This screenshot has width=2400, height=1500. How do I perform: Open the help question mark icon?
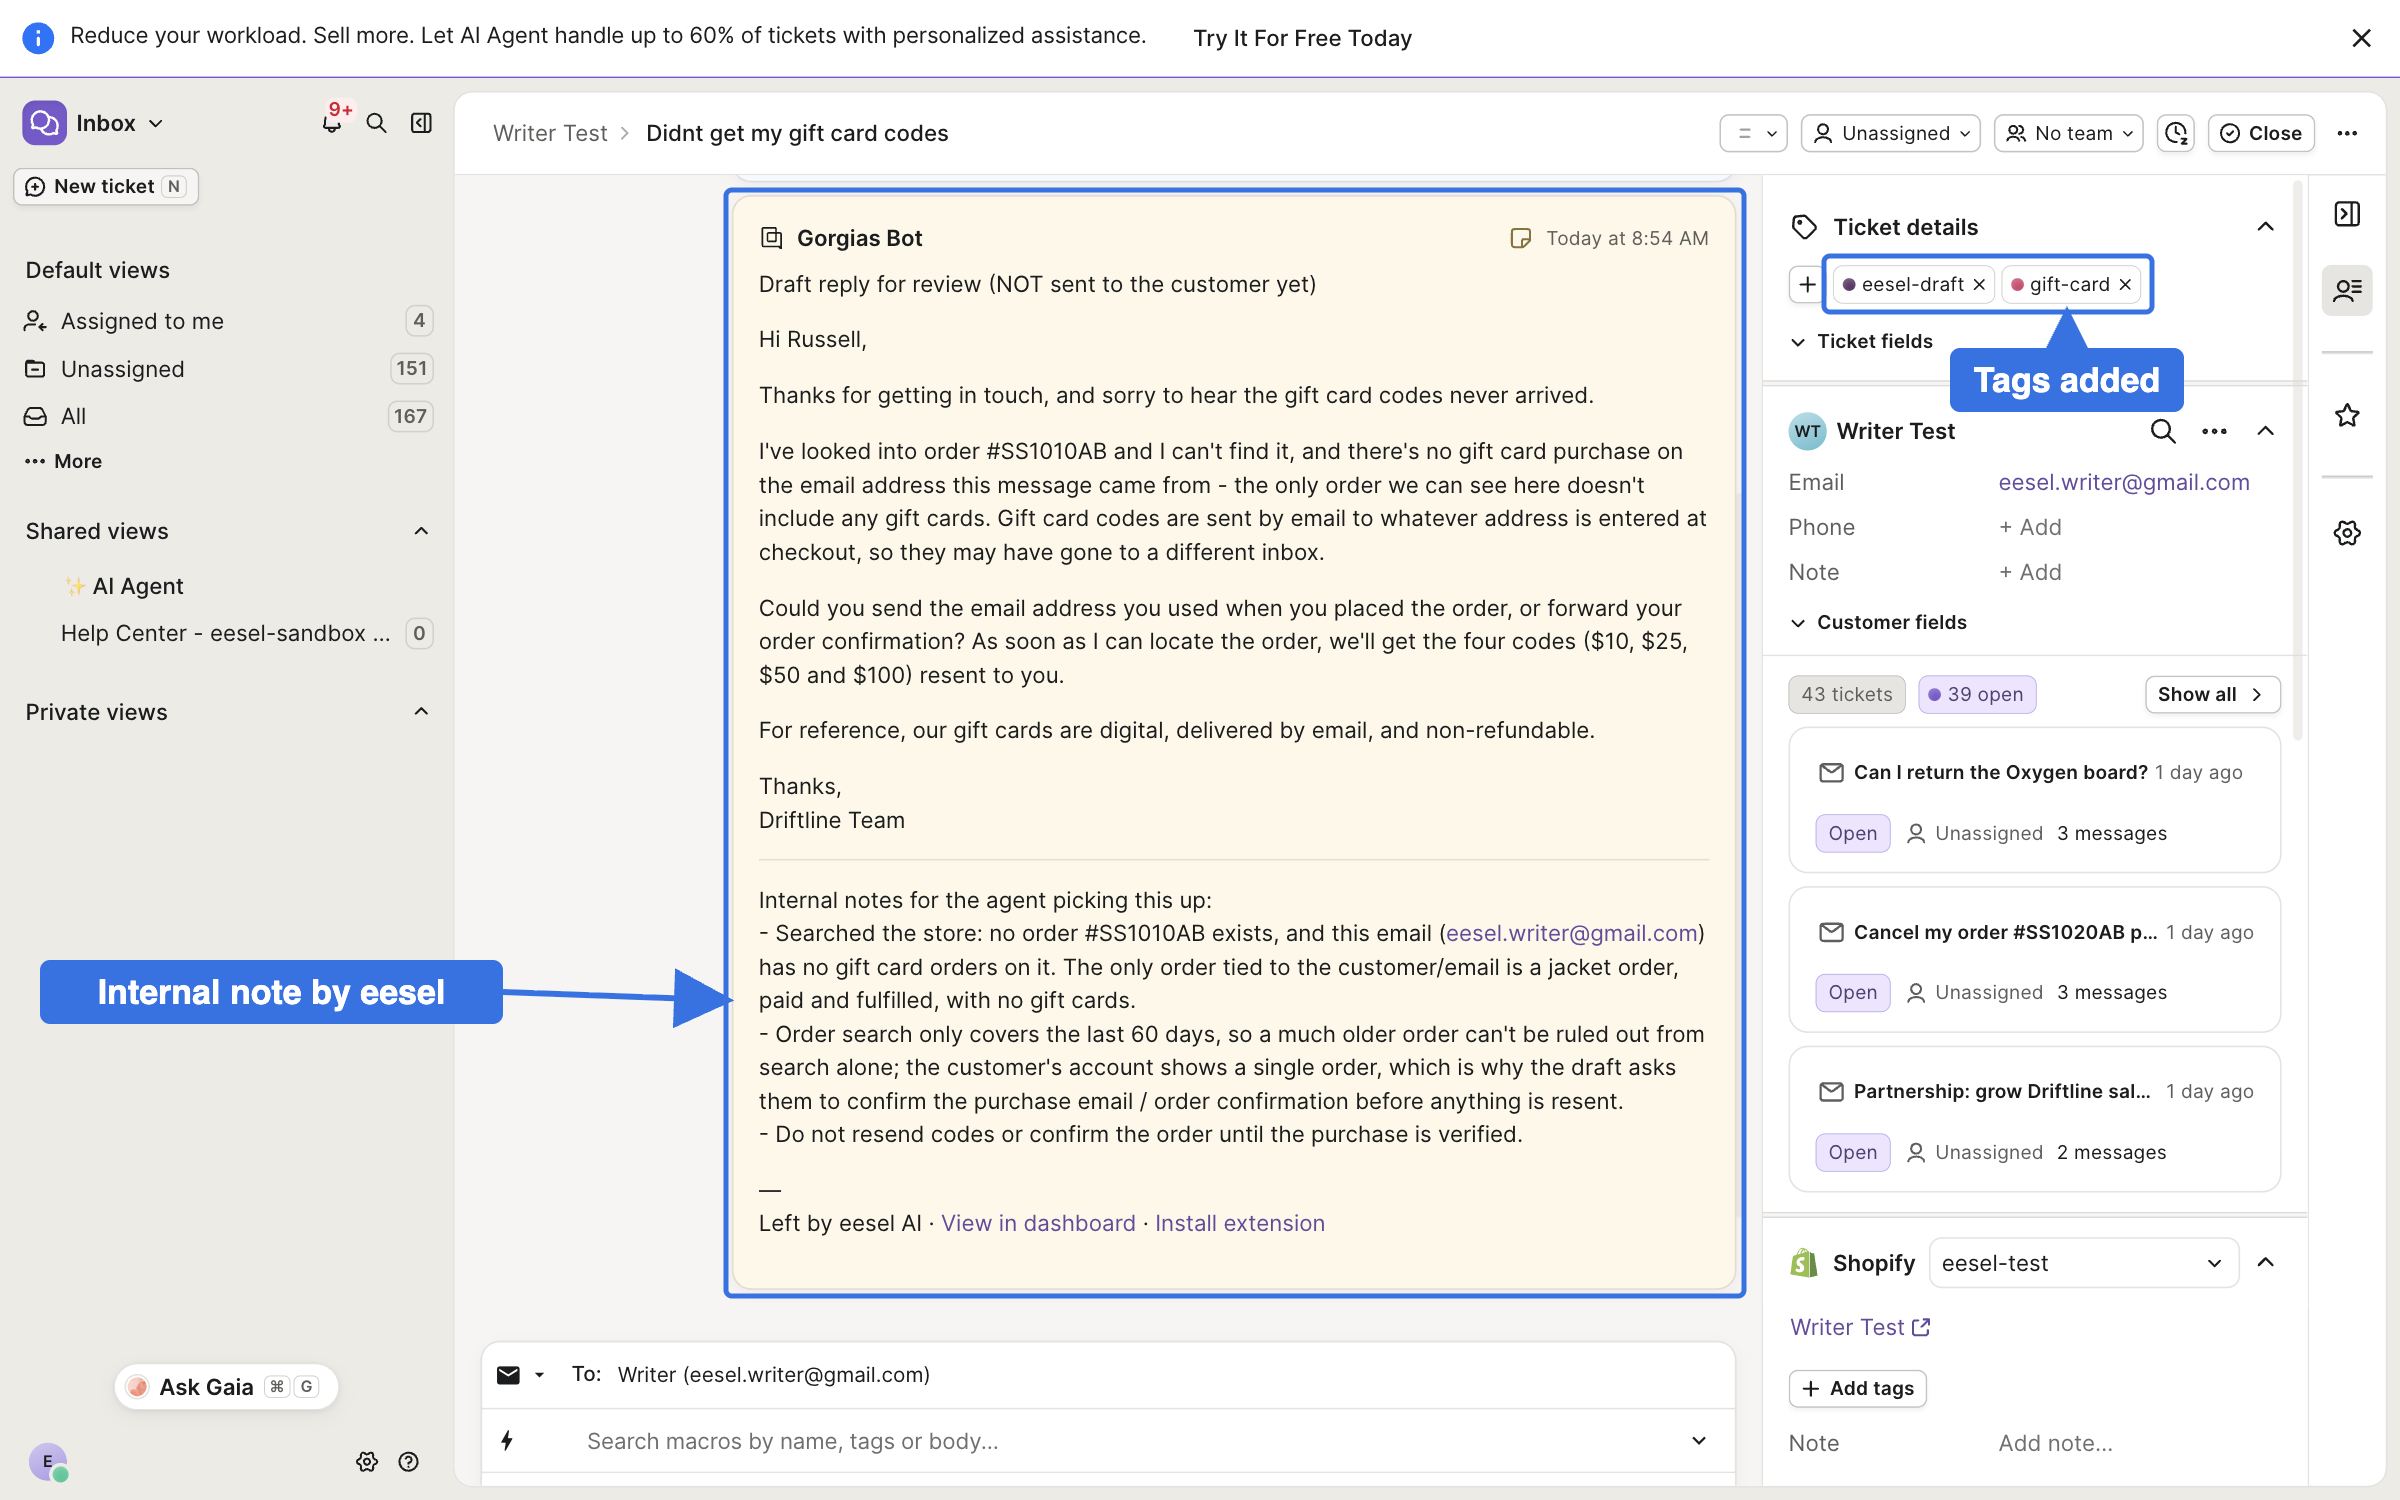point(408,1462)
